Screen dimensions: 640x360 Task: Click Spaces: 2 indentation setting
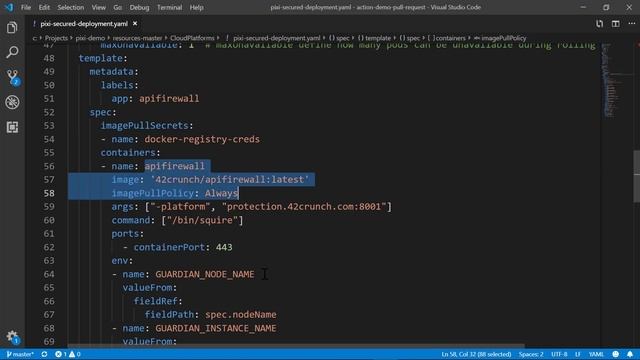pyautogui.click(x=531, y=354)
